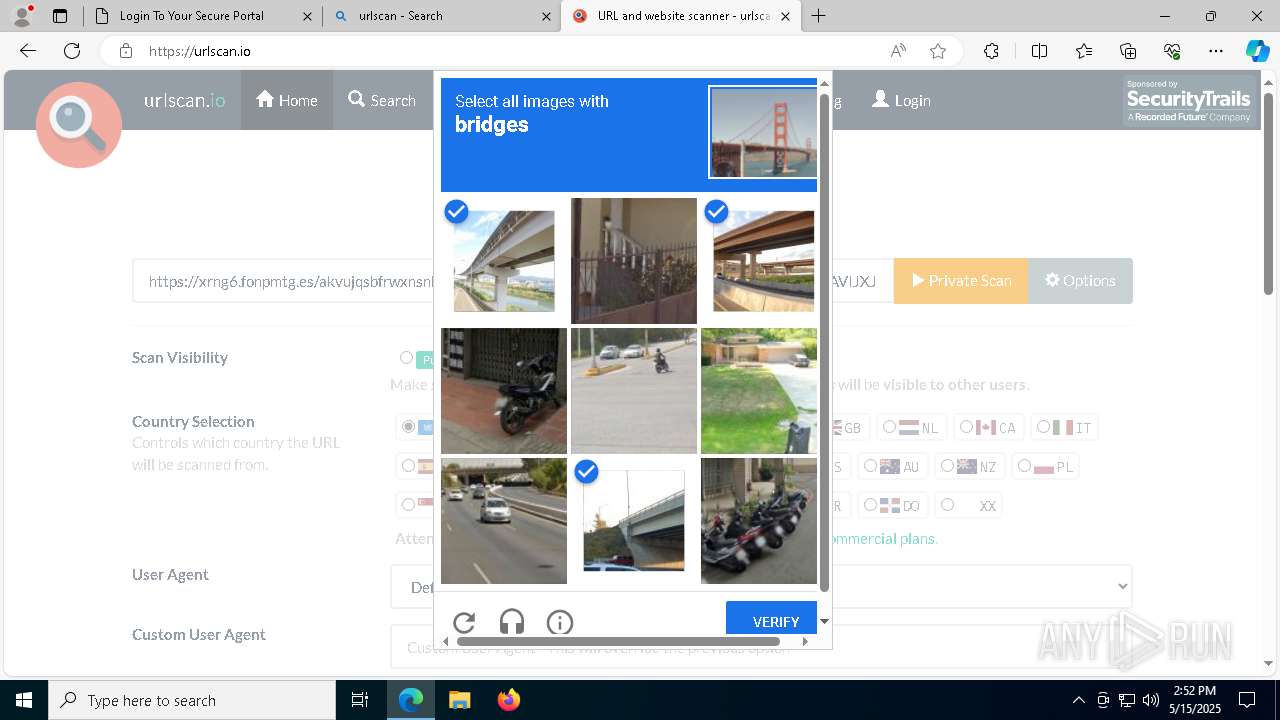Click the VERIFY captcha button
1280x720 pixels.
point(772,620)
